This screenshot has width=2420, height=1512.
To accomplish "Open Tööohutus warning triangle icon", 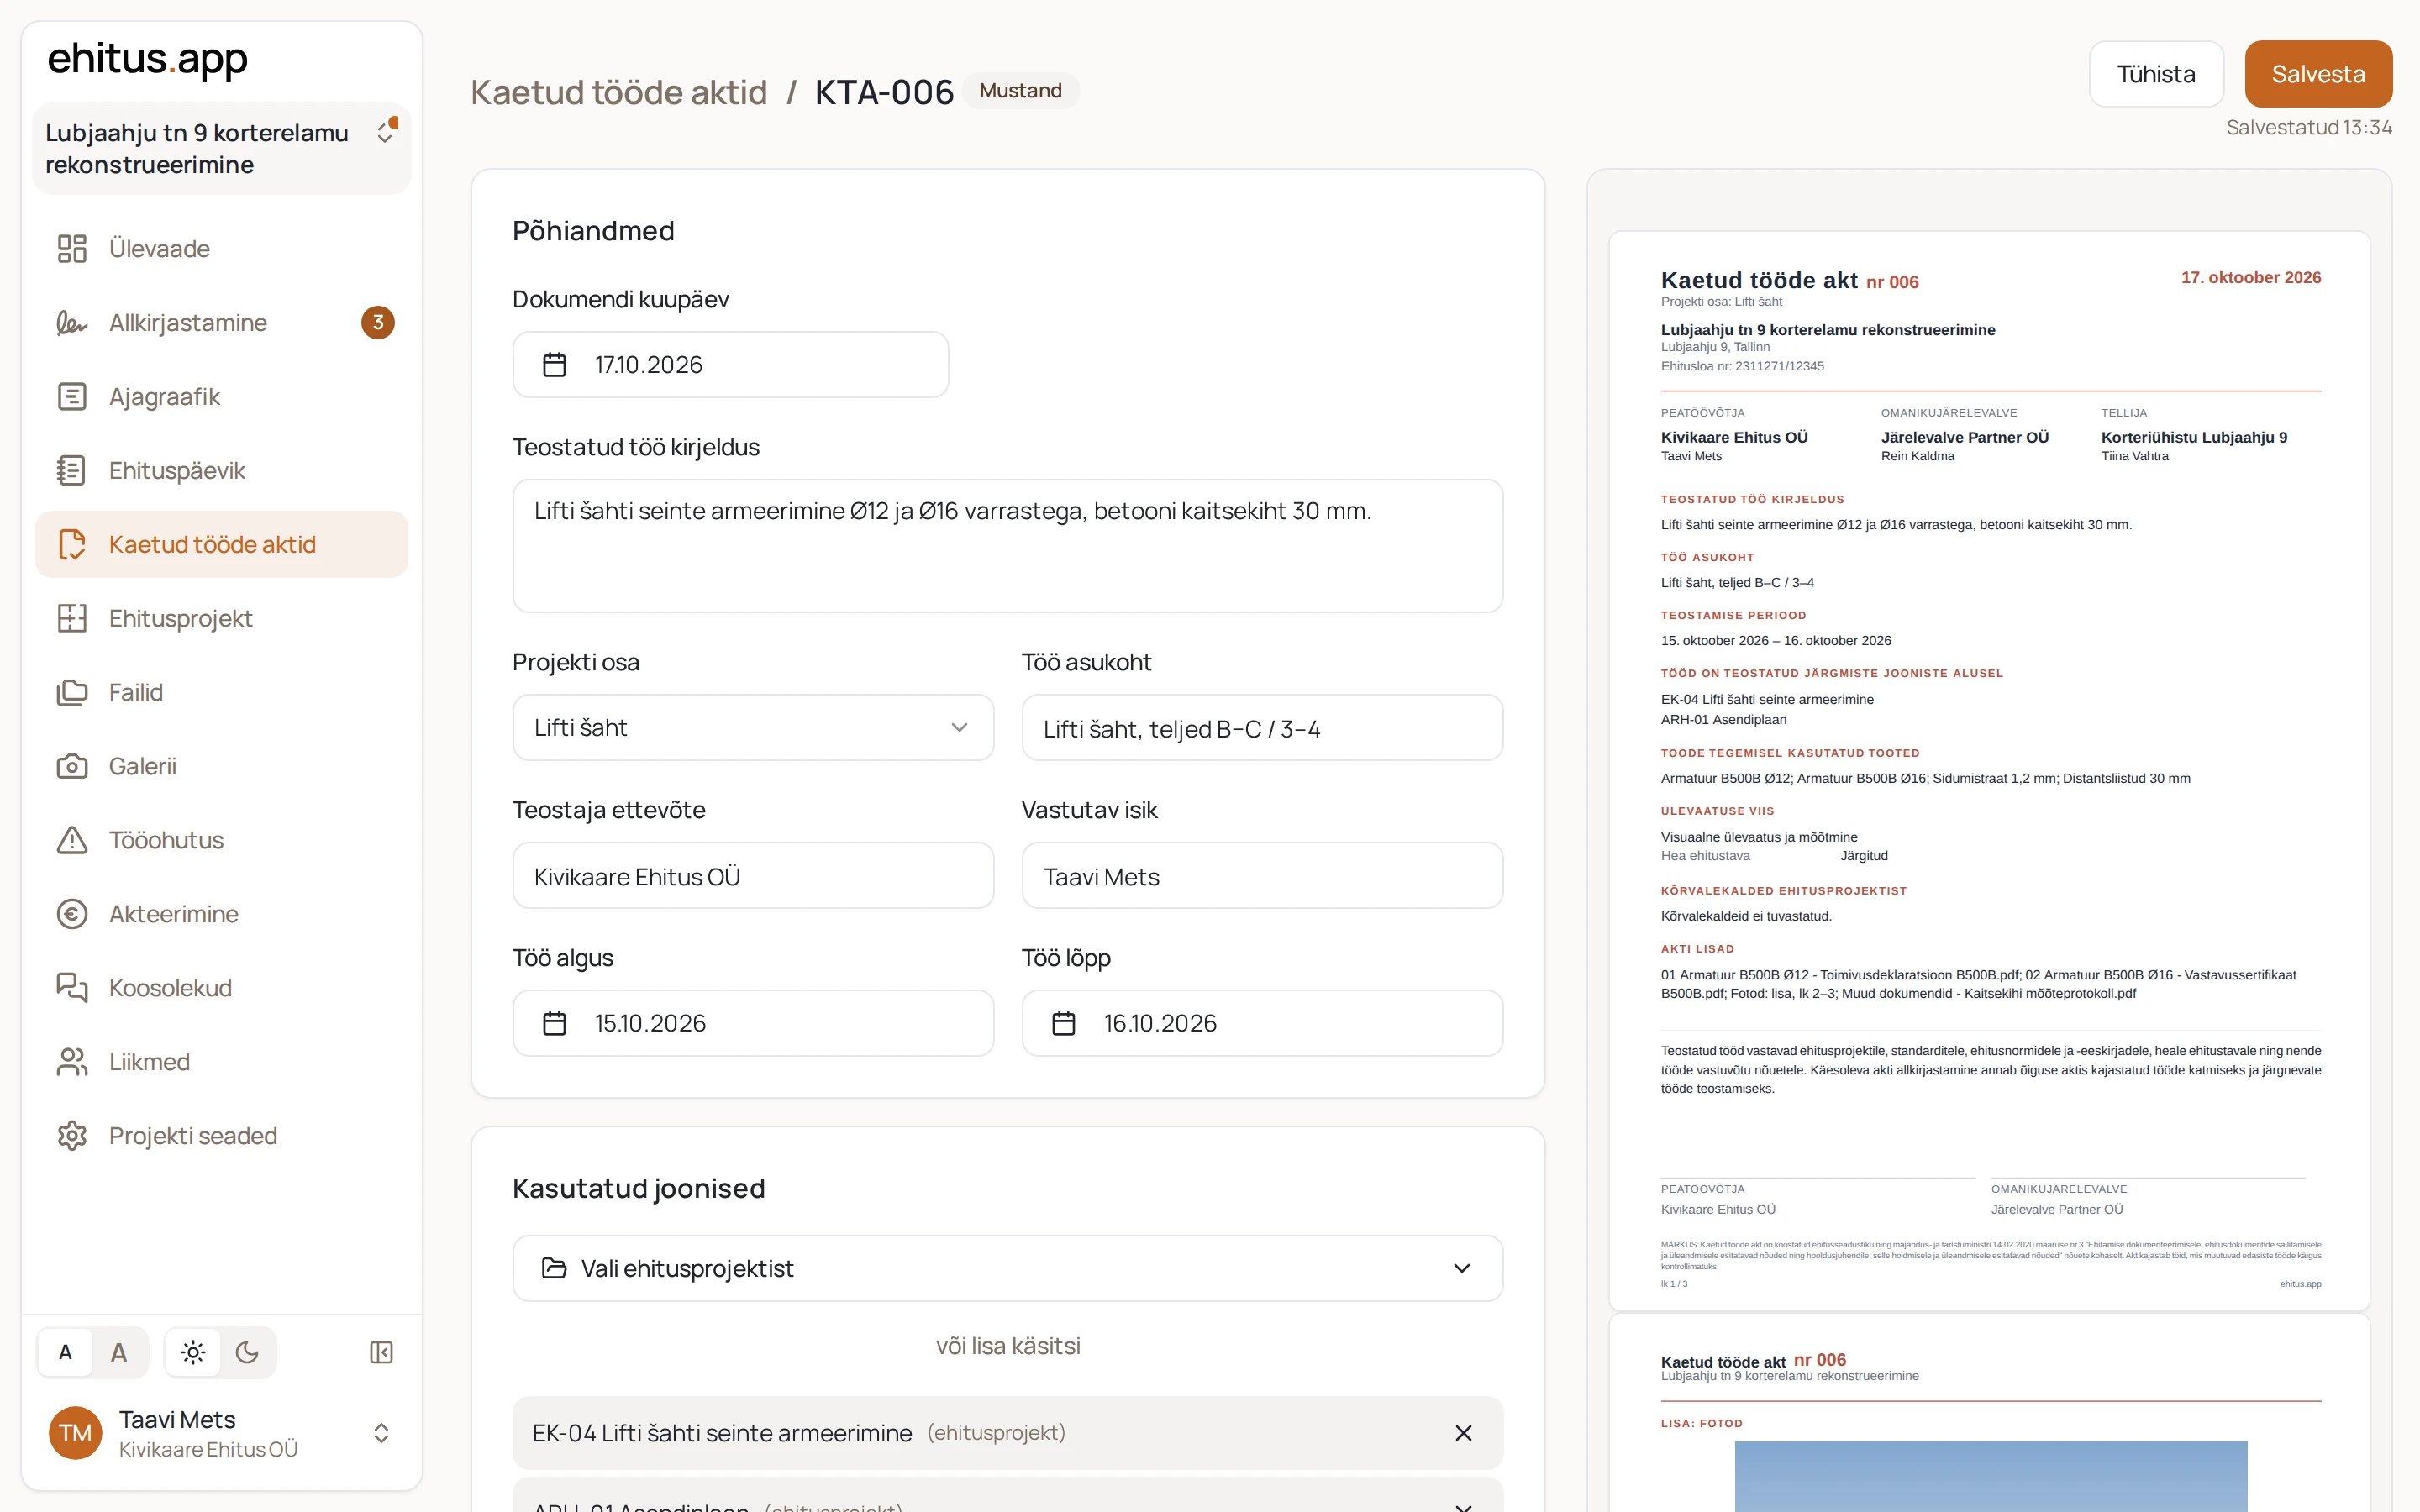I will 72,840.
